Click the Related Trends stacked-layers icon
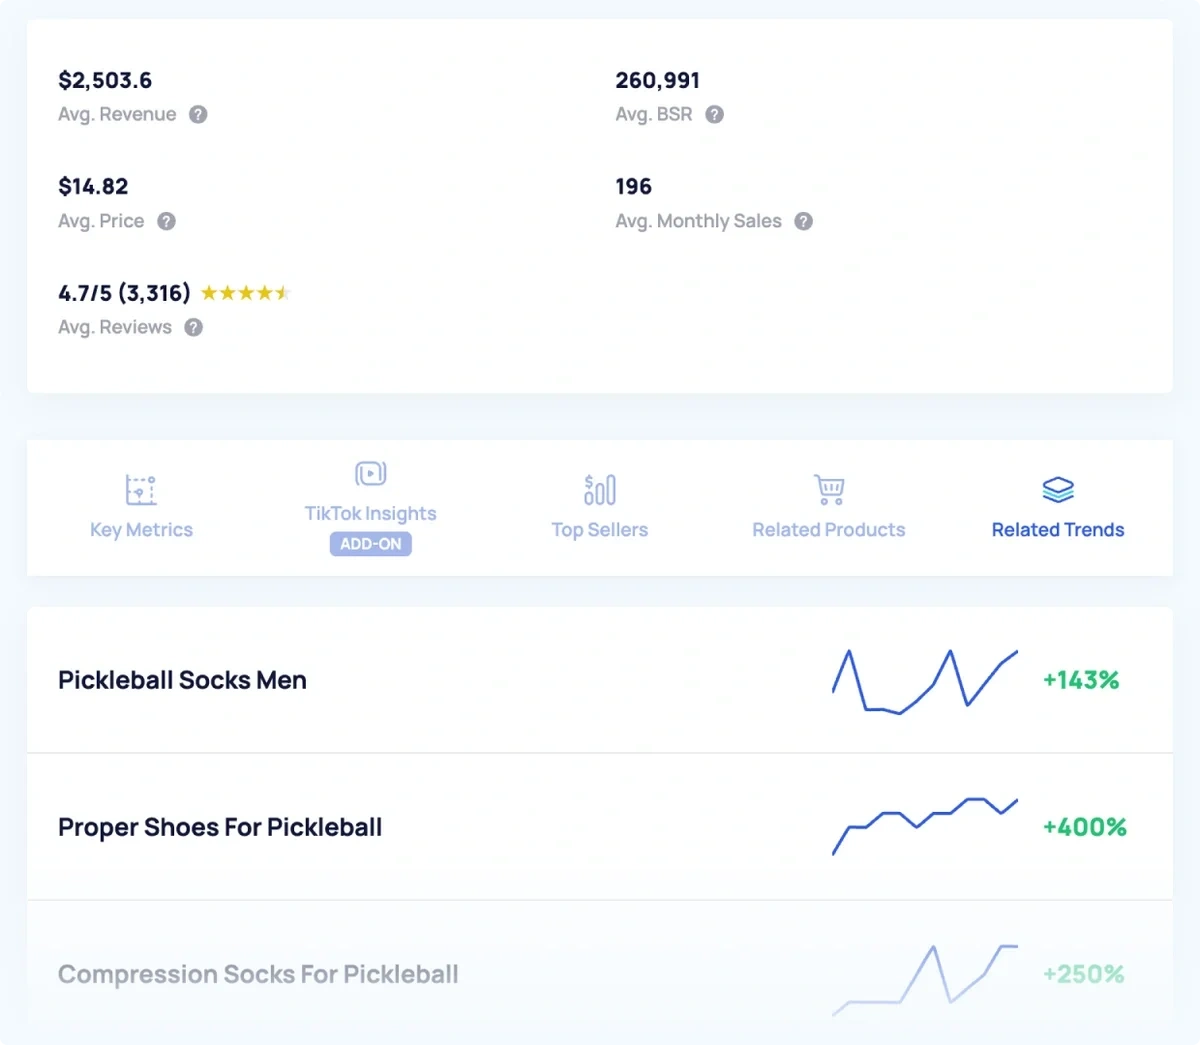1200x1045 pixels. click(x=1057, y=489)
